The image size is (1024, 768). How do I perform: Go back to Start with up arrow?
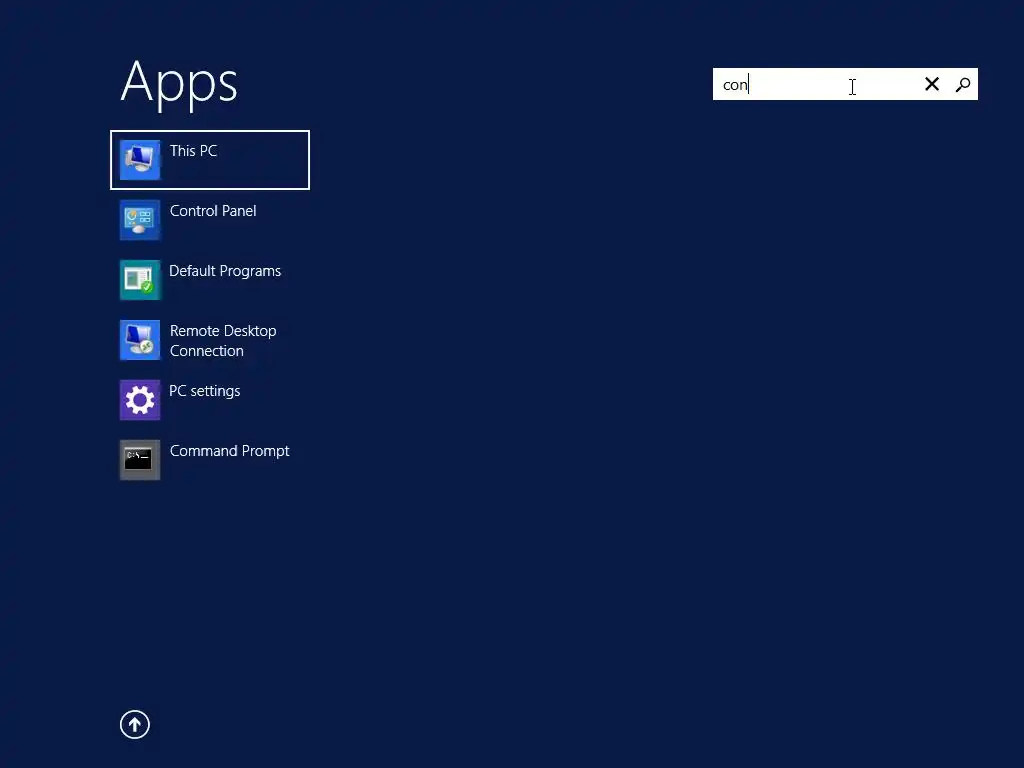tap(135, 724)
